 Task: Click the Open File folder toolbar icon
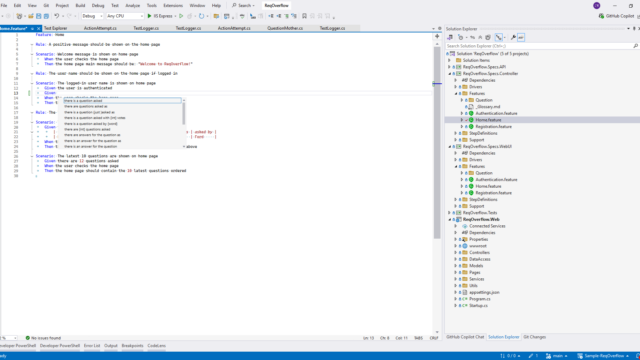[31, 16]
